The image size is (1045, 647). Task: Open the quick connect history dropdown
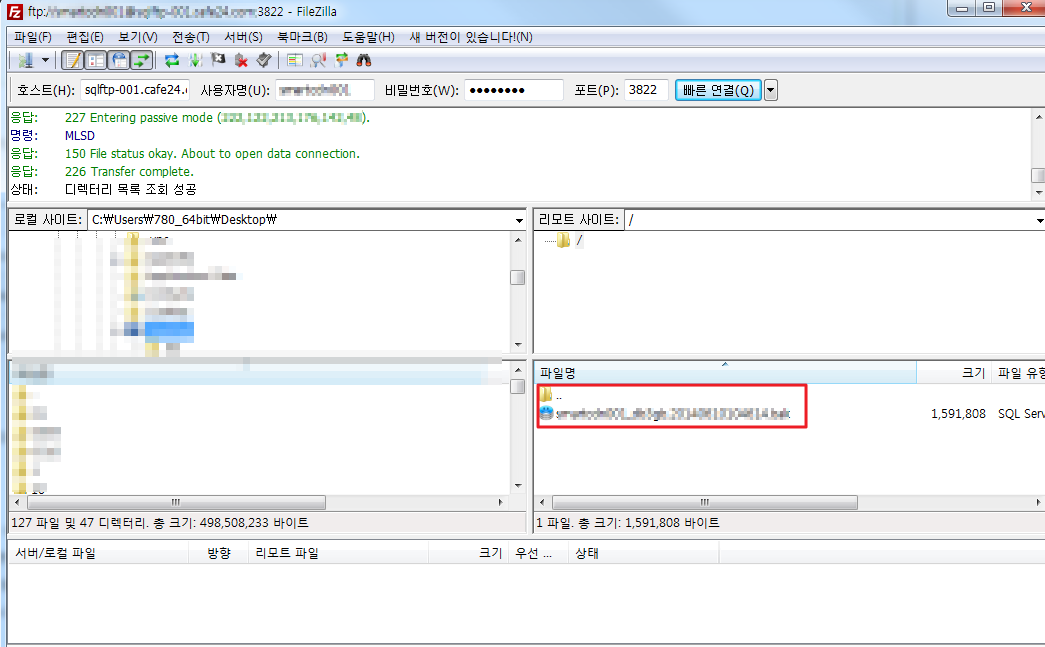(770, 90)
